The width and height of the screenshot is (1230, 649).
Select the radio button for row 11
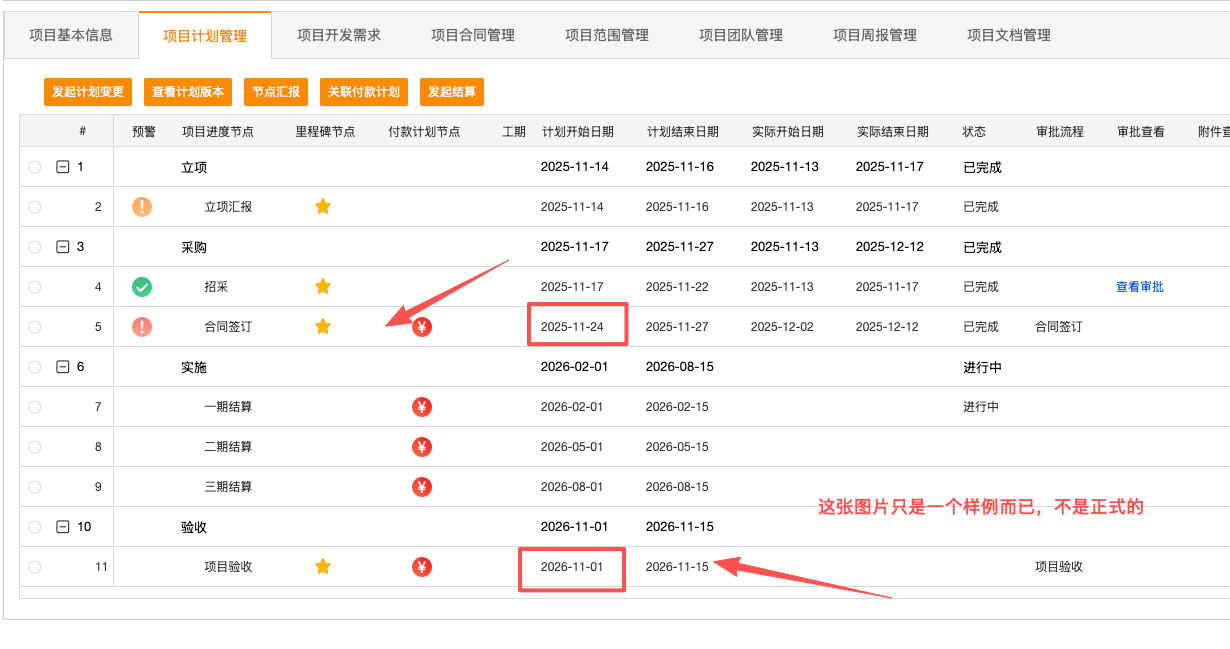coord(35,567)
